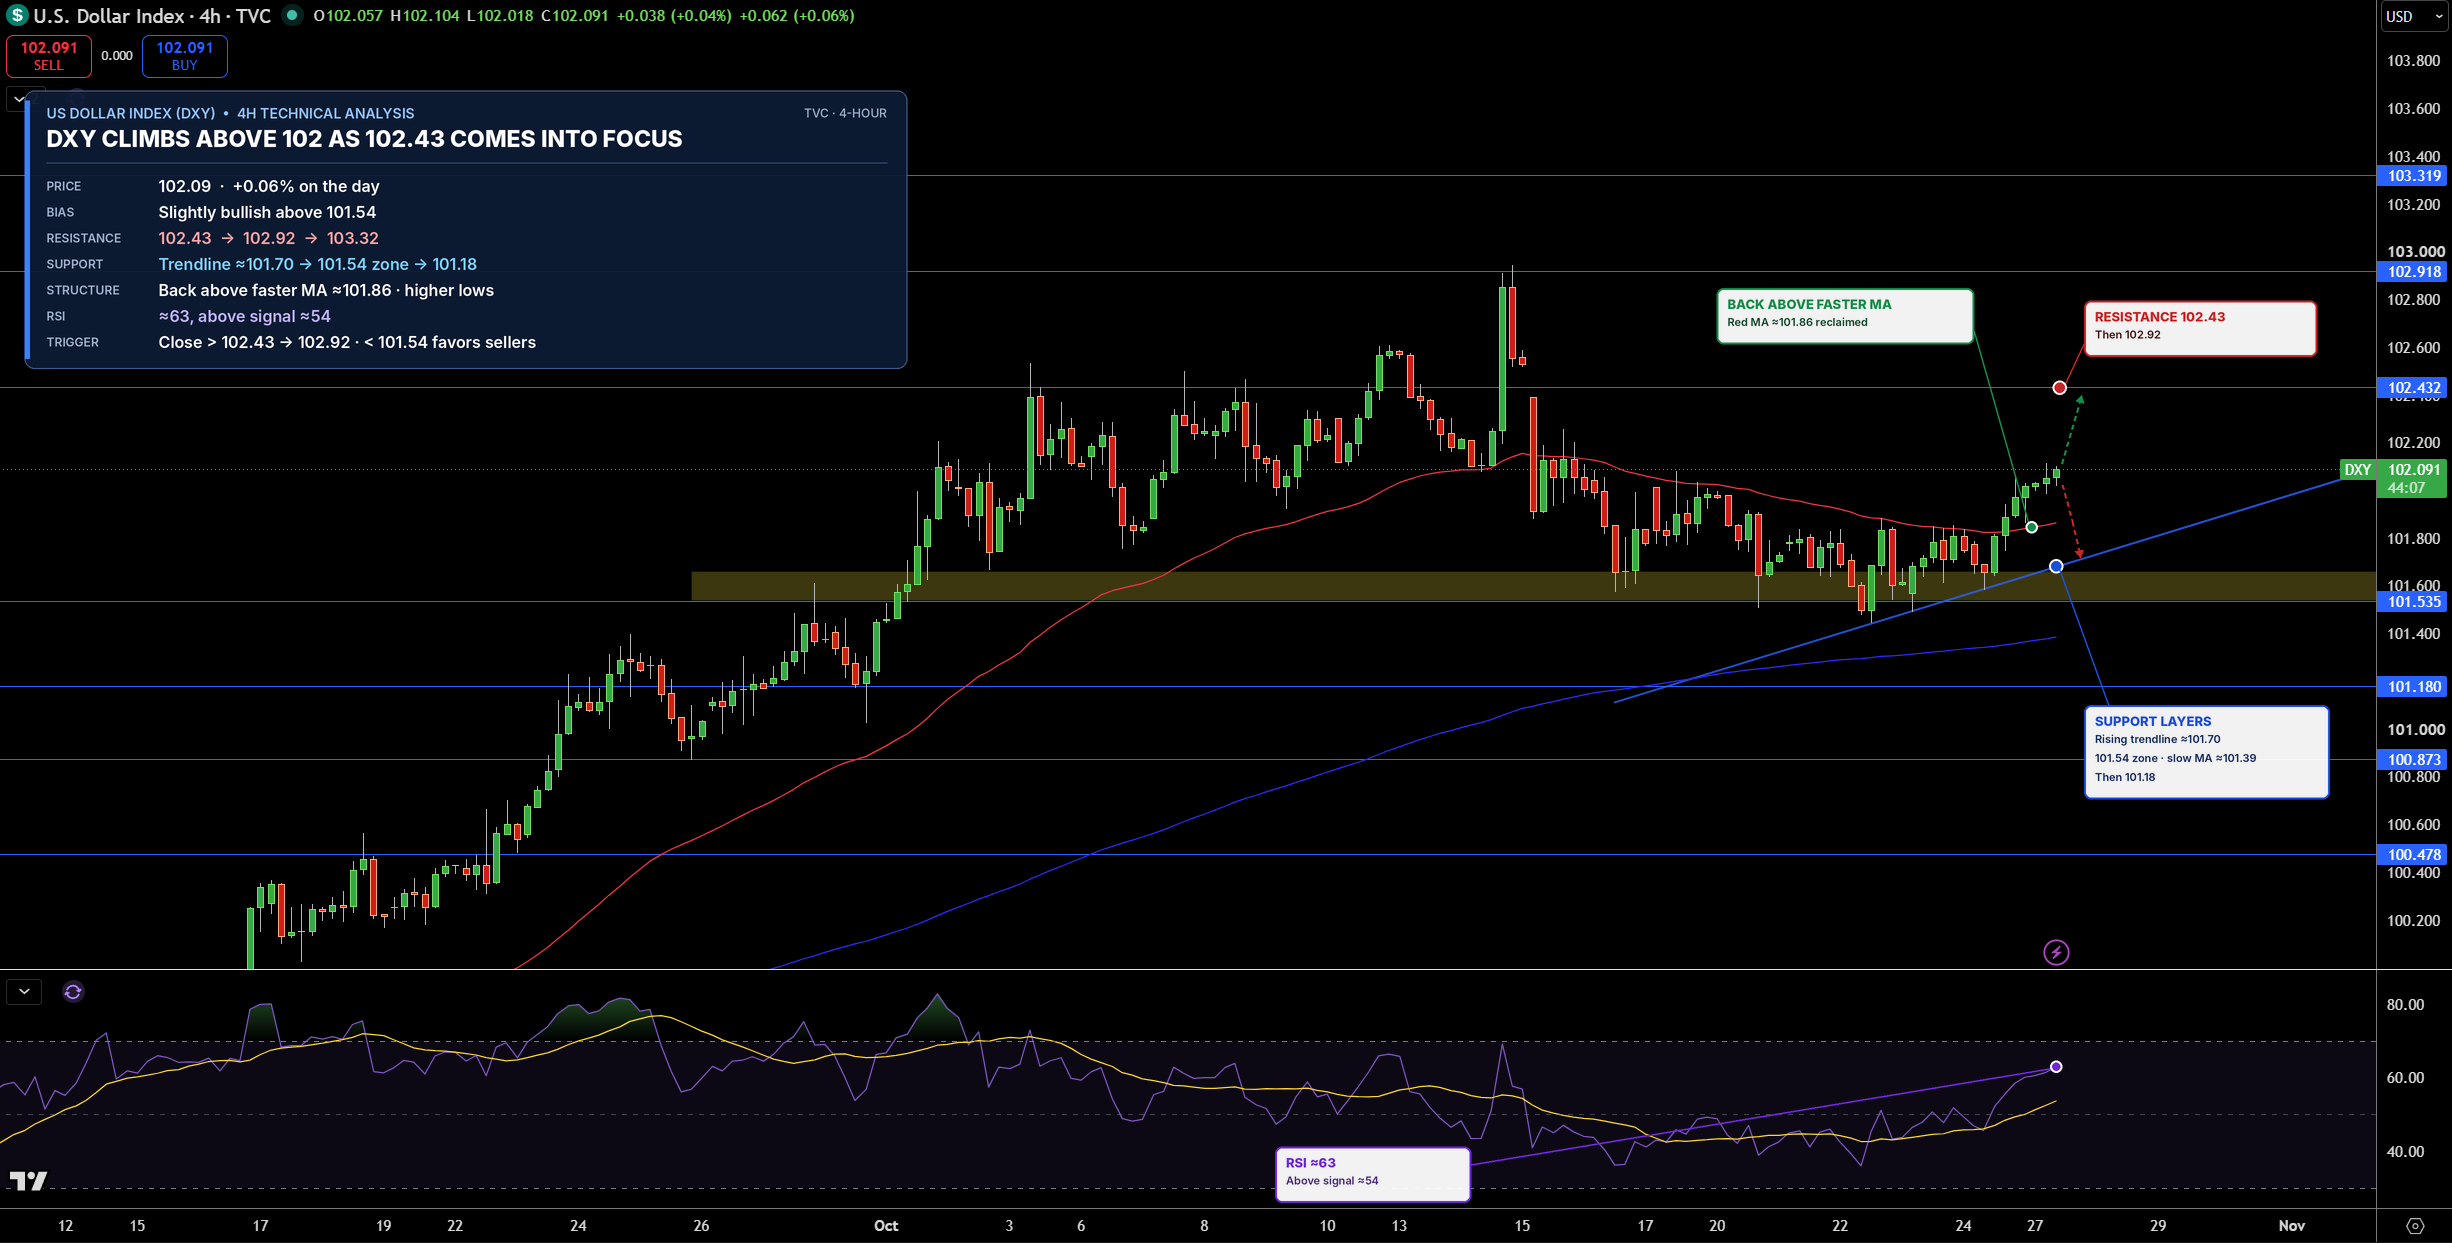Screen dimensions: 2452x1243
Task: Click the 102.918 price level label
Action: pyautogui.click(x=2414, y=272)
